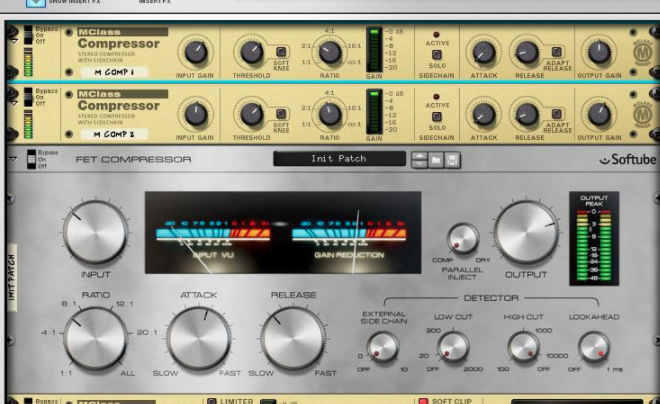Toggle the Soft Clip button at bottom

[x=423, y=401]
